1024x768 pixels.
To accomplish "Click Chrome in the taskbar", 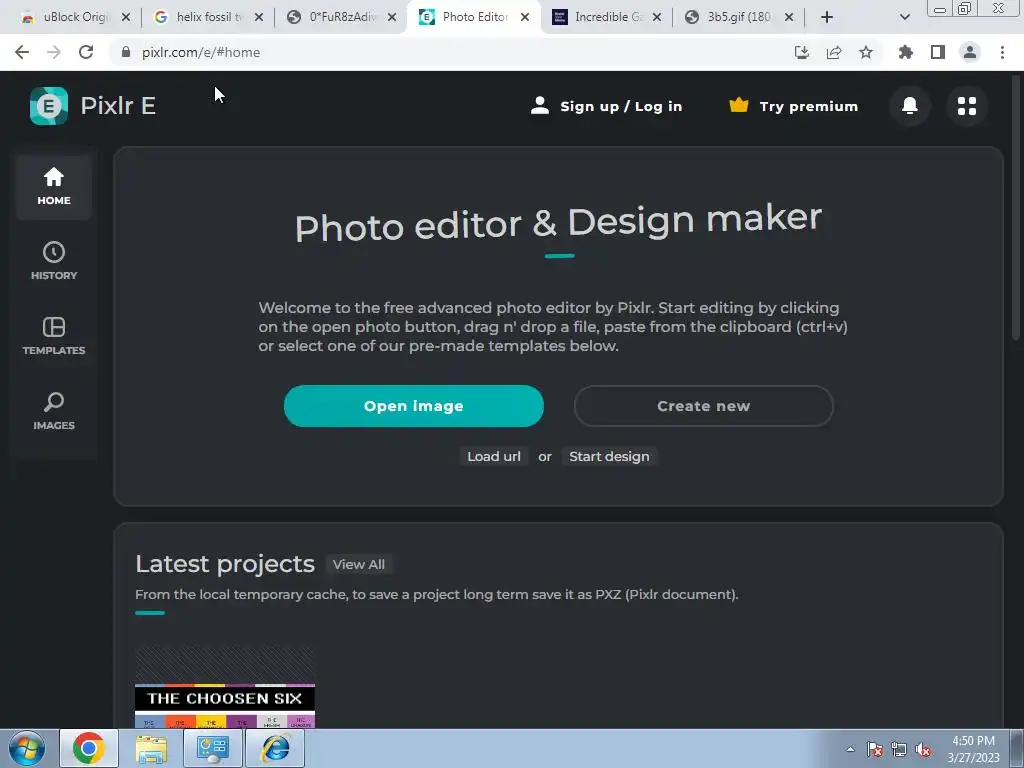I will (x=89, y=748).
